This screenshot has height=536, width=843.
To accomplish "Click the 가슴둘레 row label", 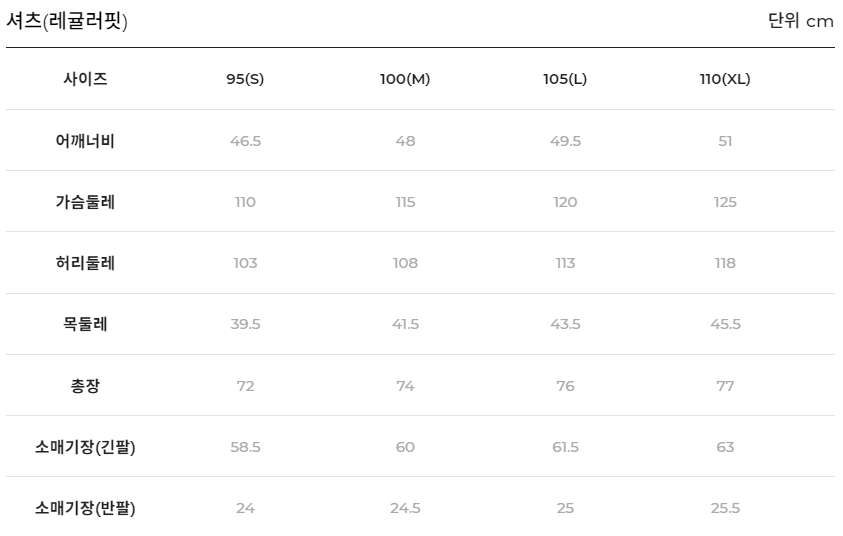I will [x=85, y=202].
